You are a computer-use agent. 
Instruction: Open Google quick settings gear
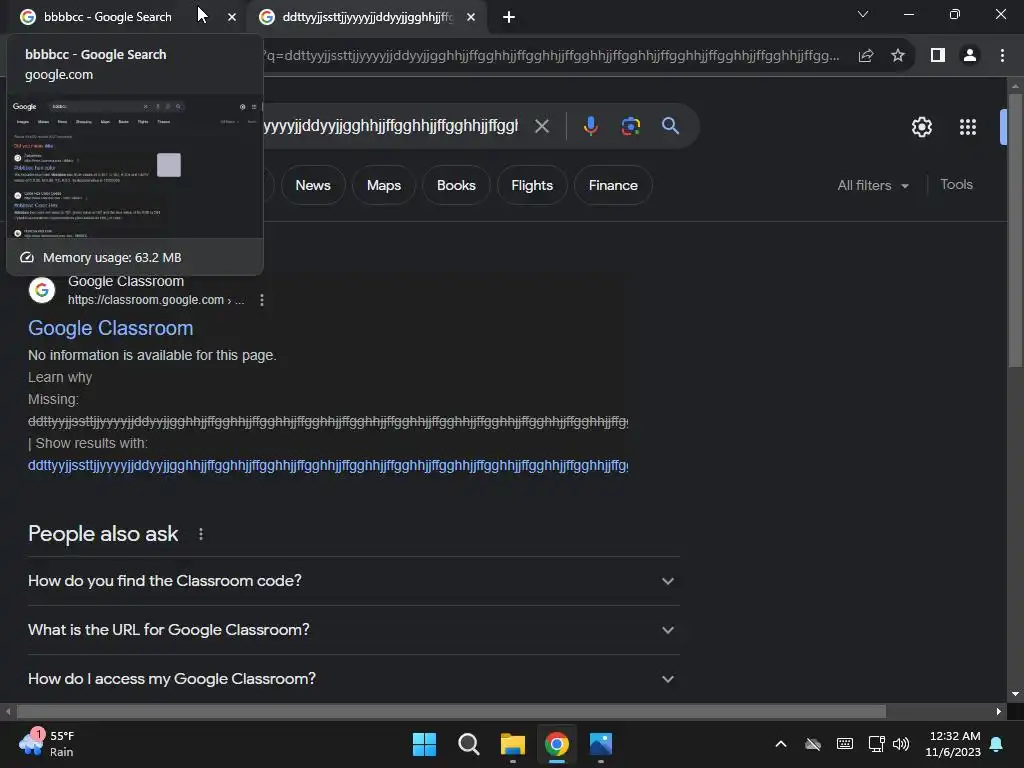921,127
